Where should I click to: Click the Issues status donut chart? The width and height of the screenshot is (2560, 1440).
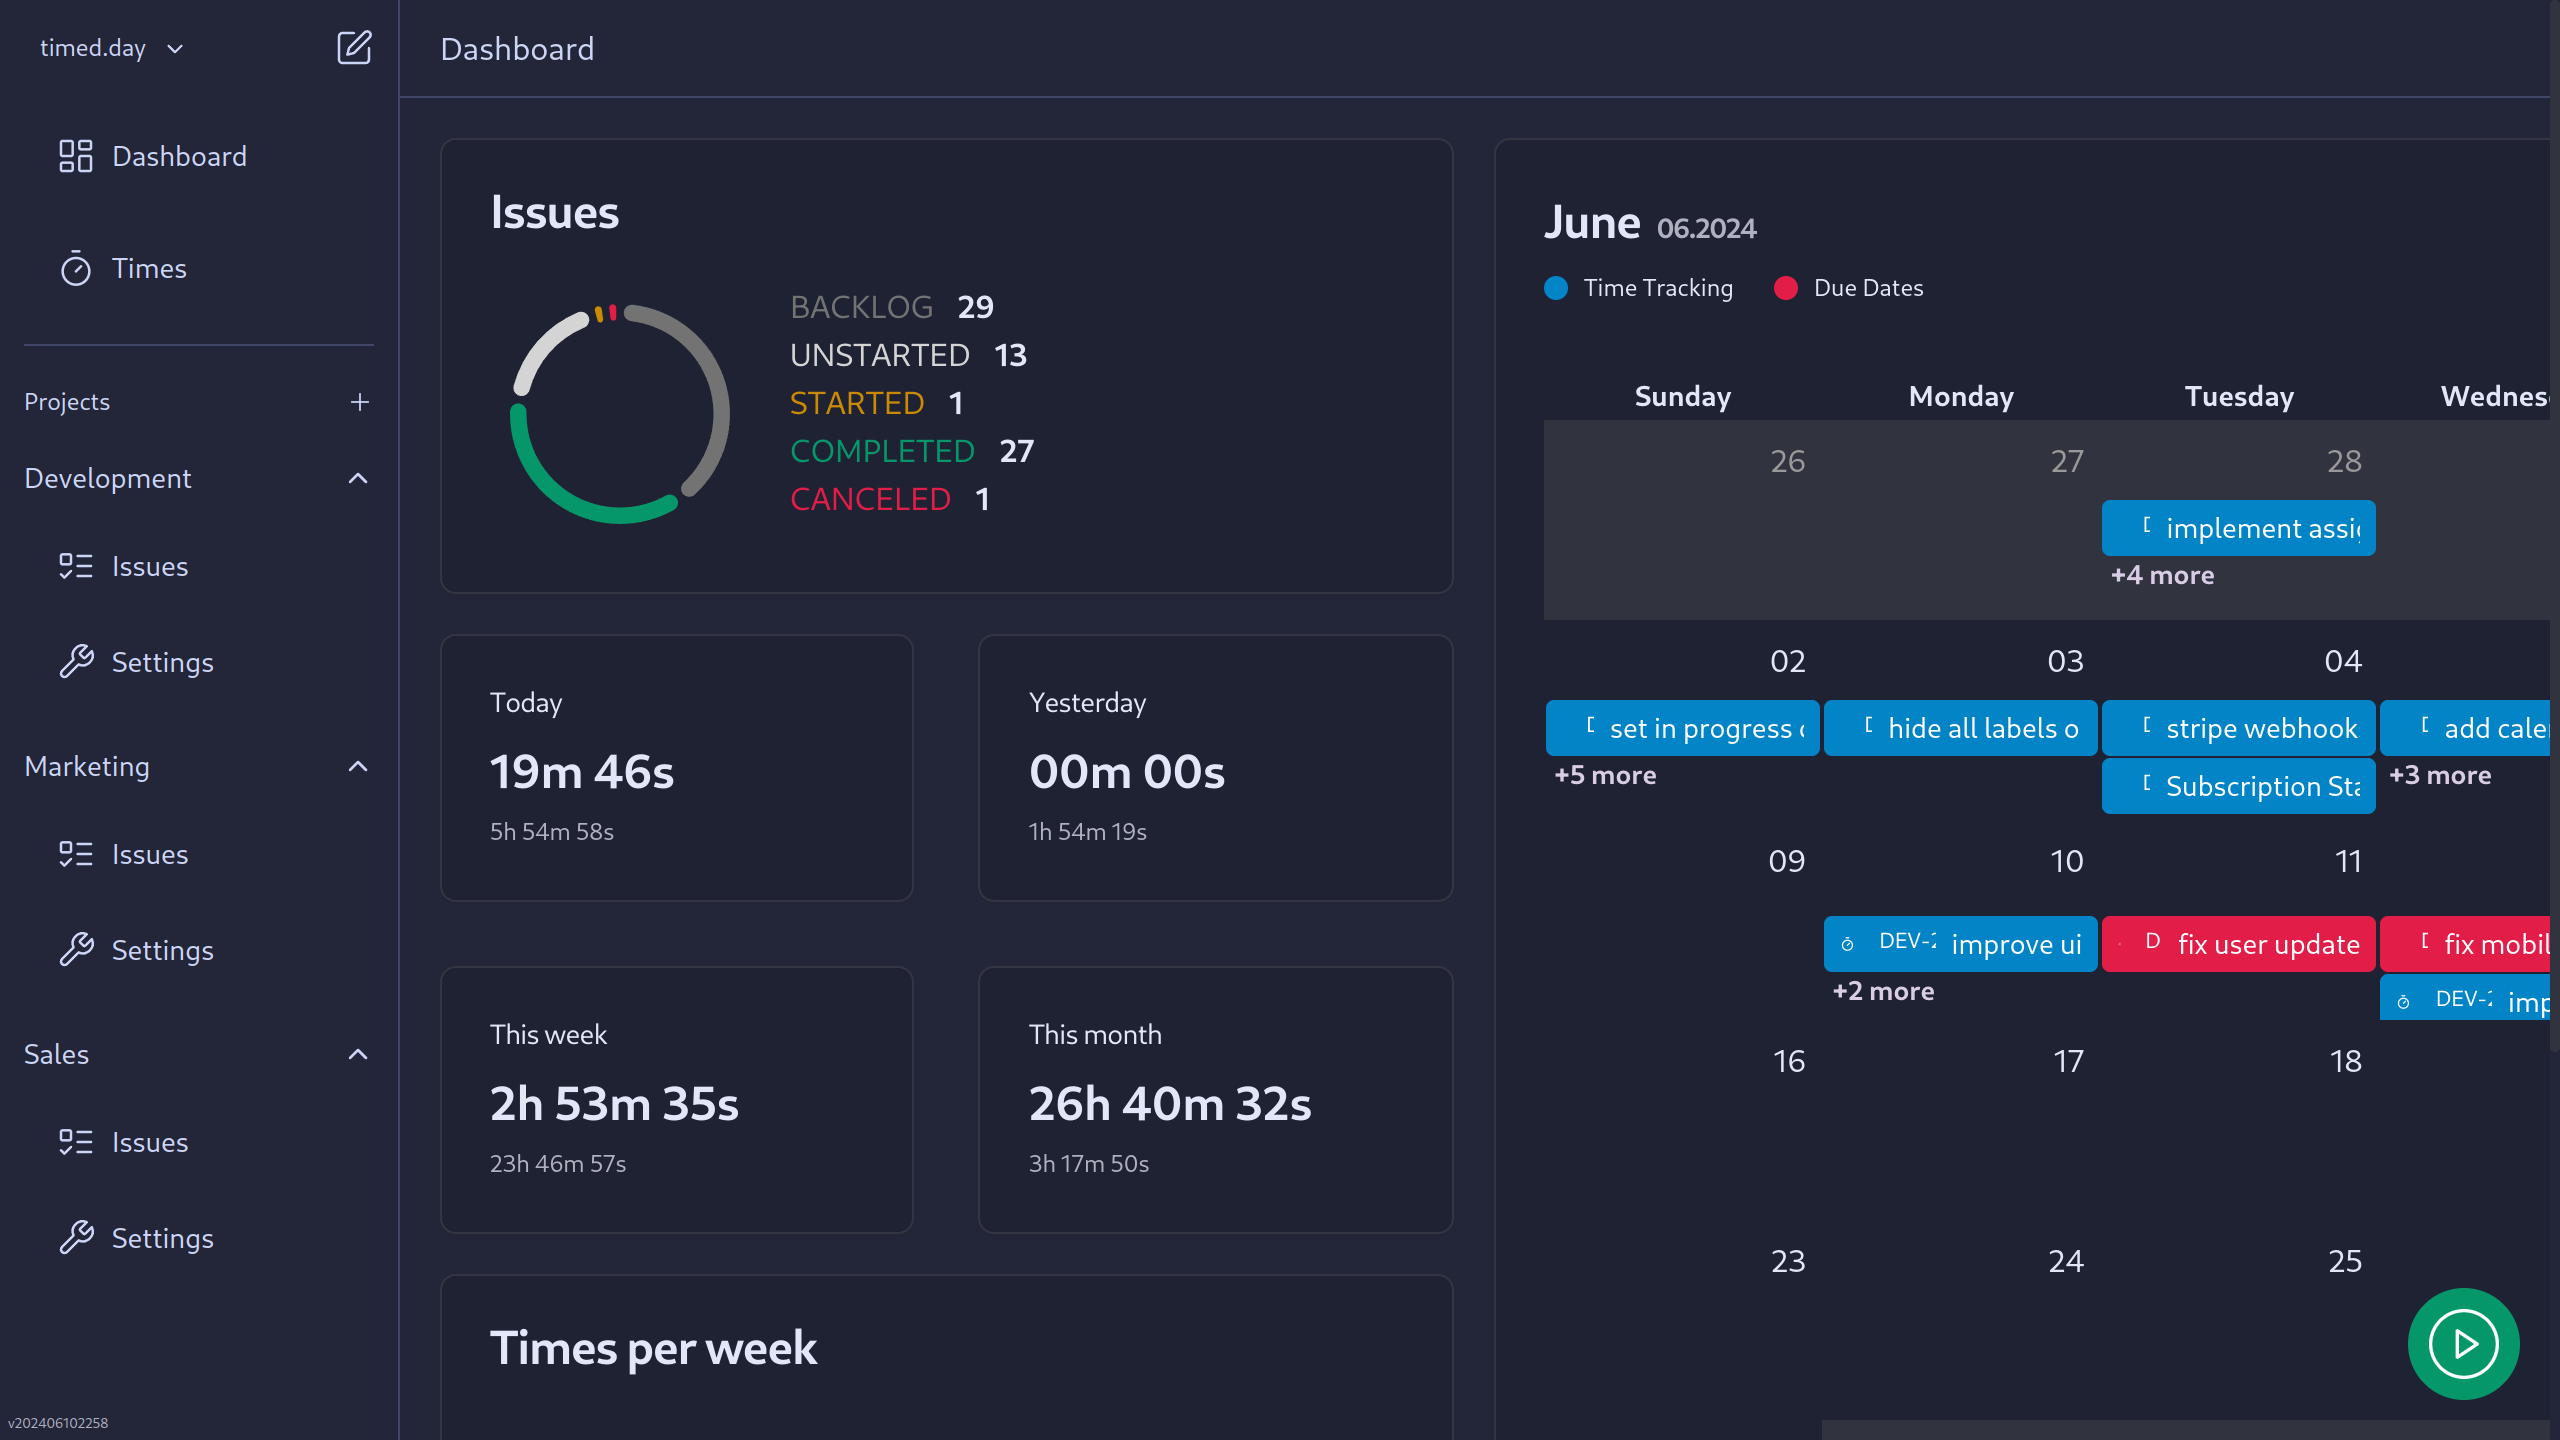[x=620, y=414]
